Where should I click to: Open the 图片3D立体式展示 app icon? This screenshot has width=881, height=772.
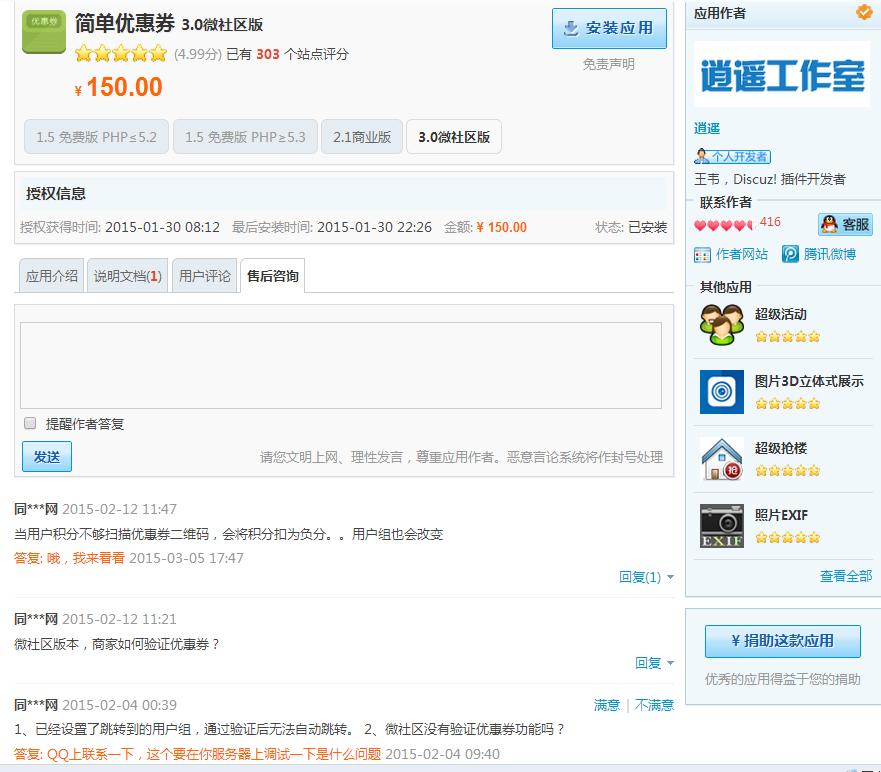(x=720, y=392)
